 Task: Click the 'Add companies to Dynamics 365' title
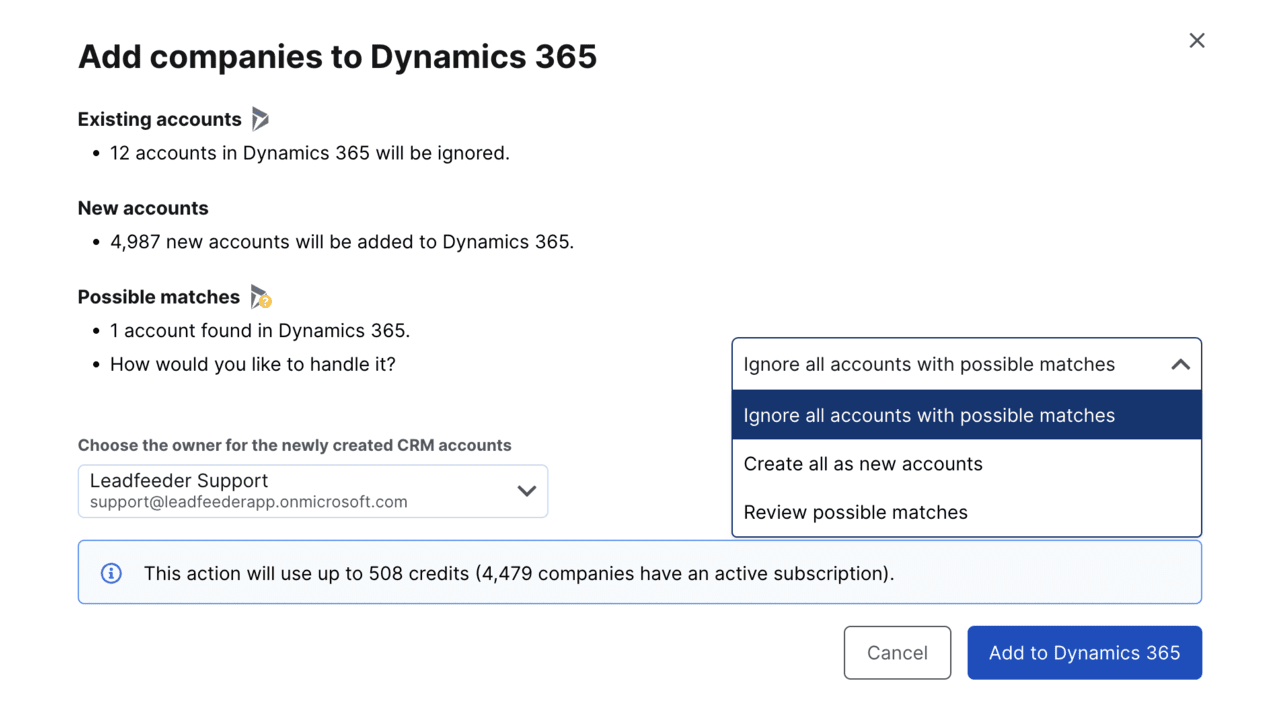337,56
